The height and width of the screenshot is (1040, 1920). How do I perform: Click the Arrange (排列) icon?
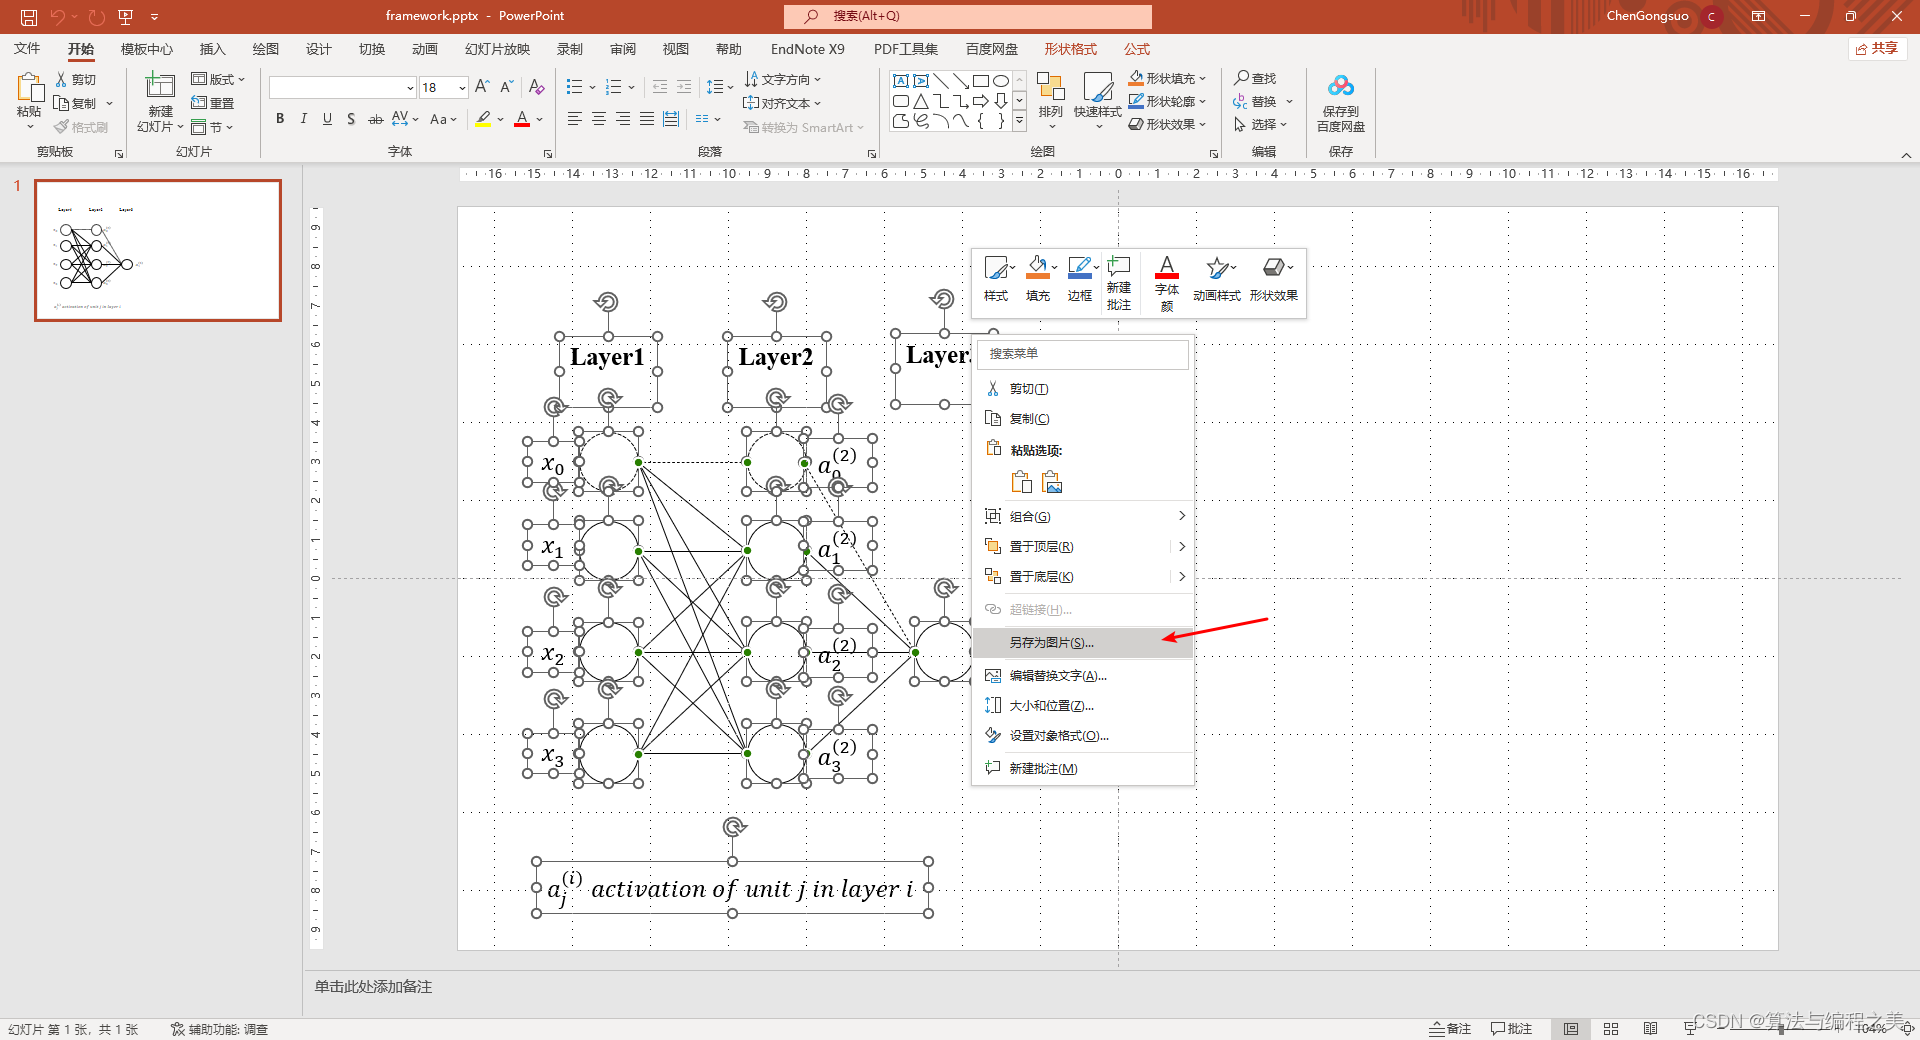(x=1050, y=87)
